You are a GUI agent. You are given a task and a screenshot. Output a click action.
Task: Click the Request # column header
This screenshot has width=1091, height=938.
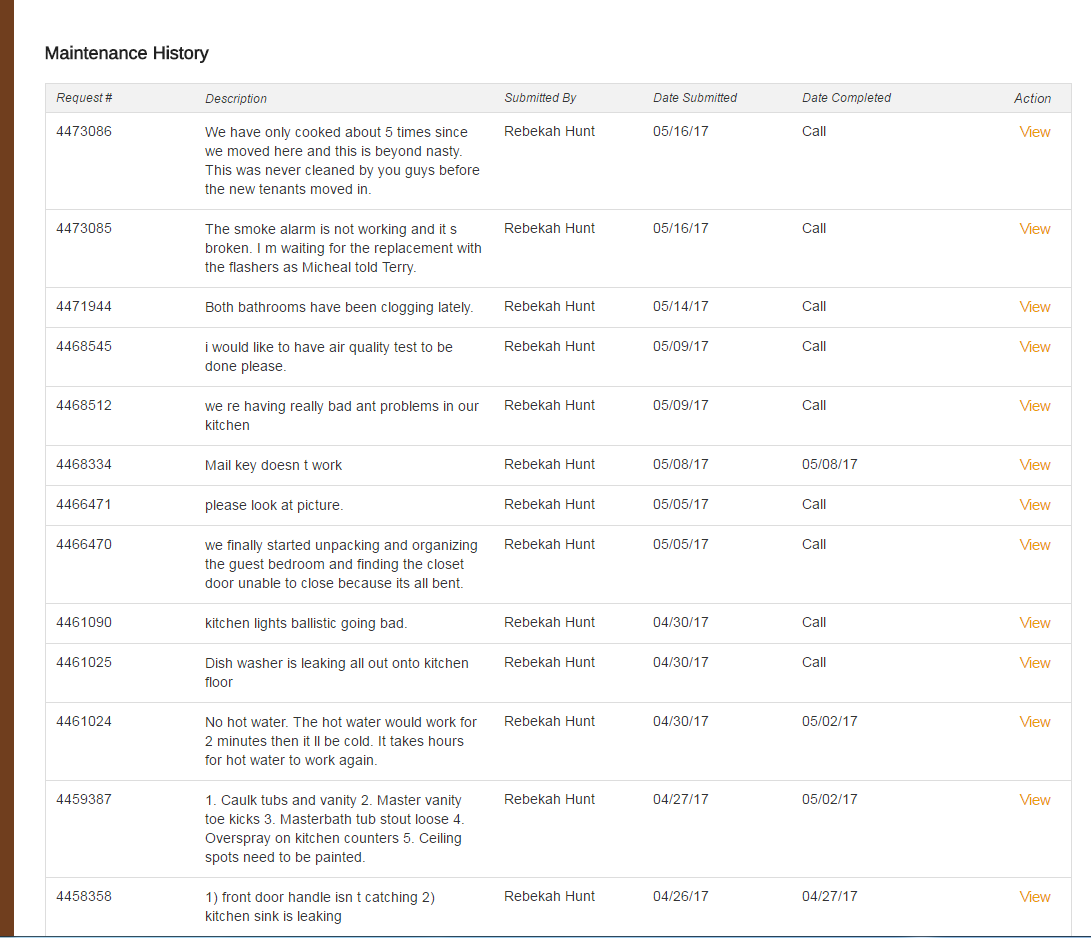[84, 98]
